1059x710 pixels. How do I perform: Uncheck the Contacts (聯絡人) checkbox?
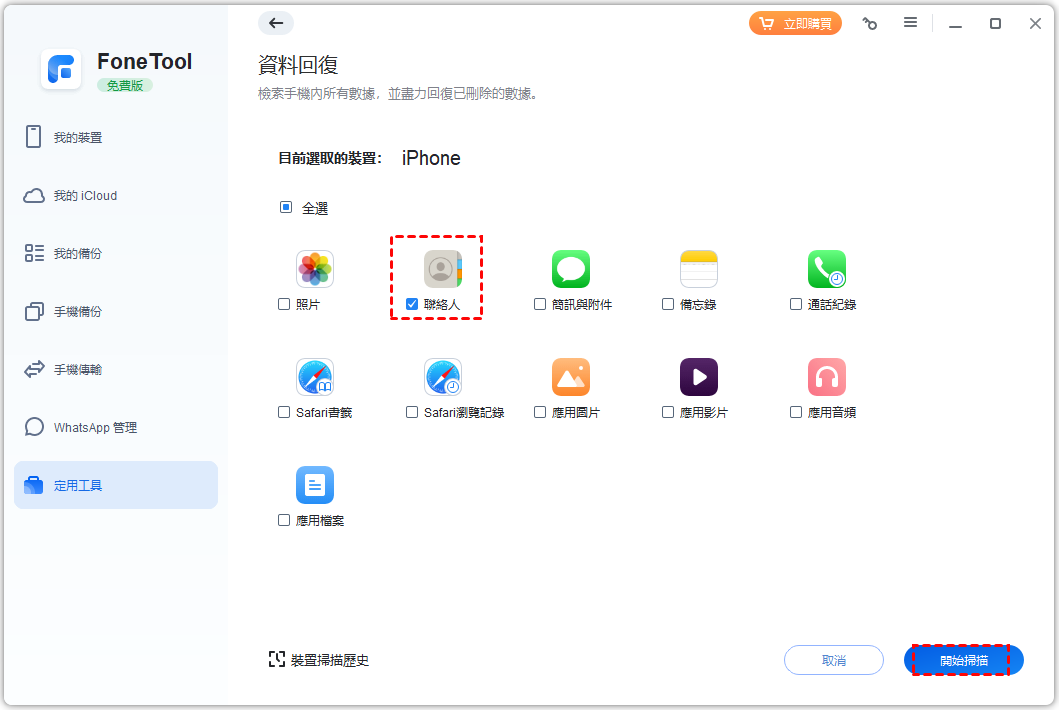point(412,304)
